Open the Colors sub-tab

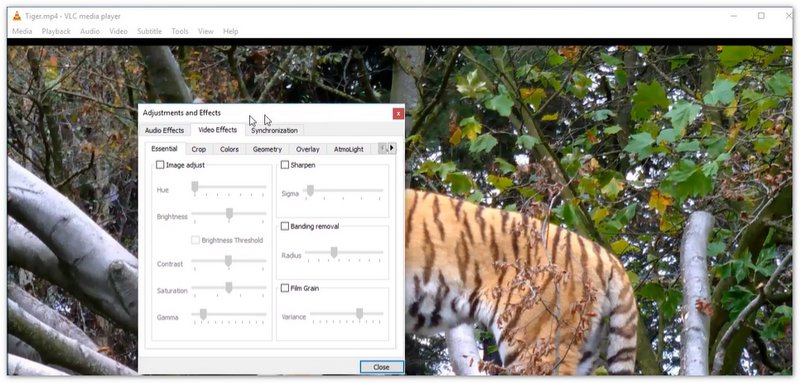(230, 149)
